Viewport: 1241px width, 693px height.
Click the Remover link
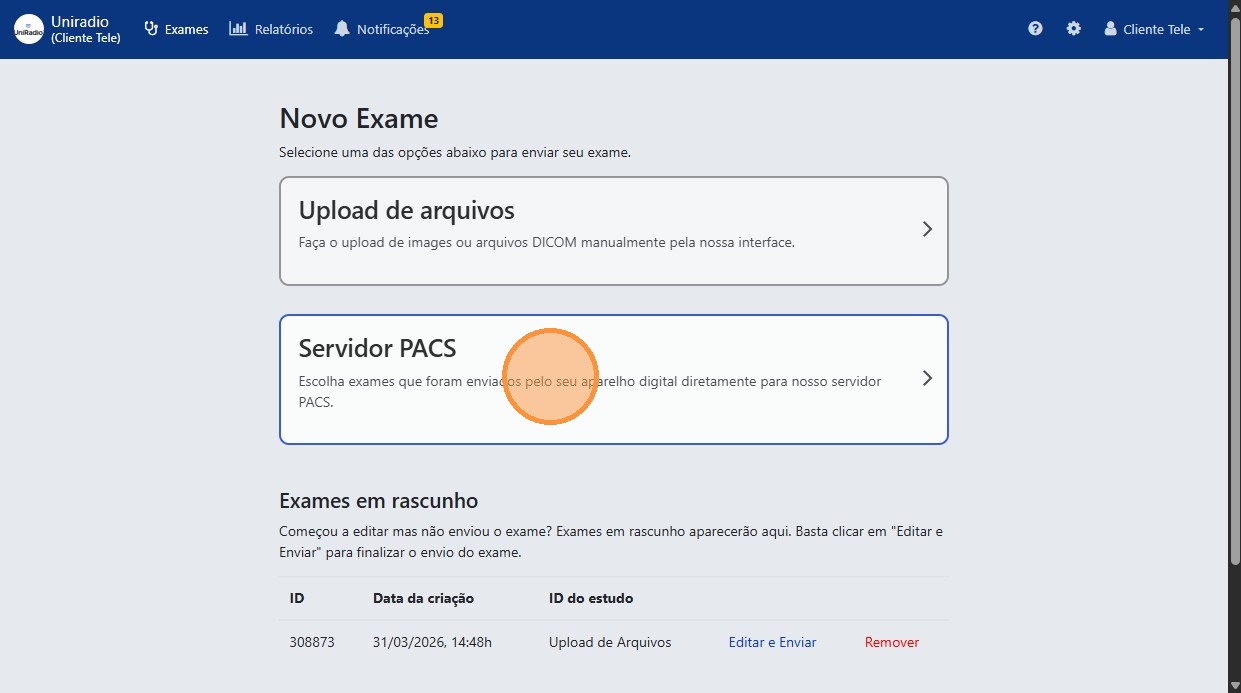click(x=891, y=642)
